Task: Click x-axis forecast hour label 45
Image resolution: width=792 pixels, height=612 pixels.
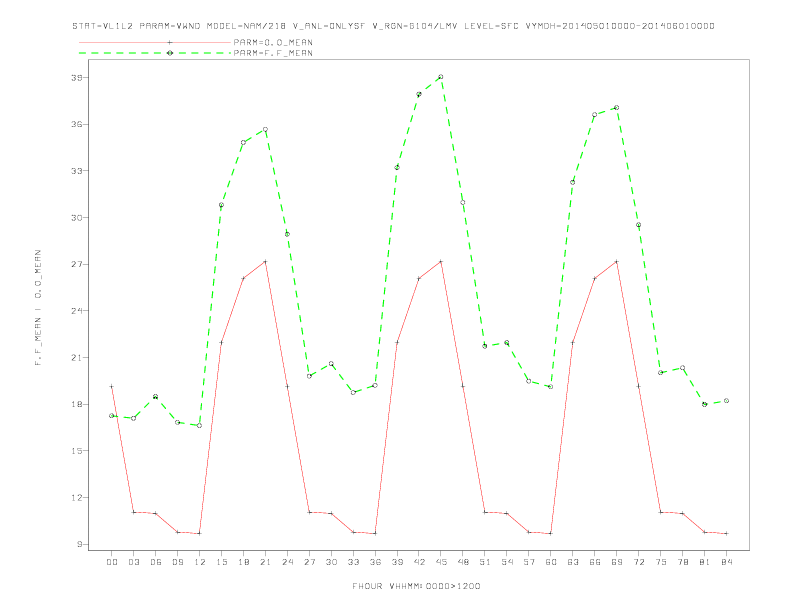Action: click(441, 562)
